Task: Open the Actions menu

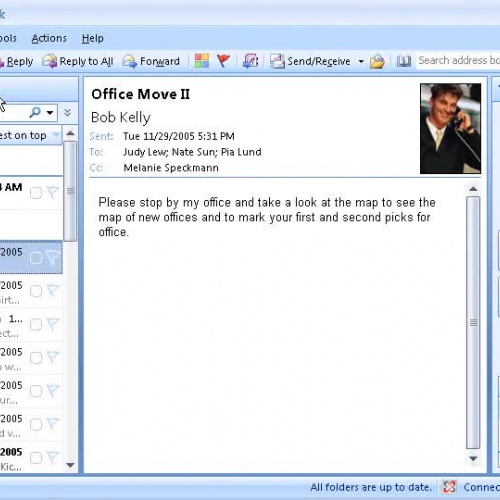Action: pyautogui.click(x=49, y=38)
